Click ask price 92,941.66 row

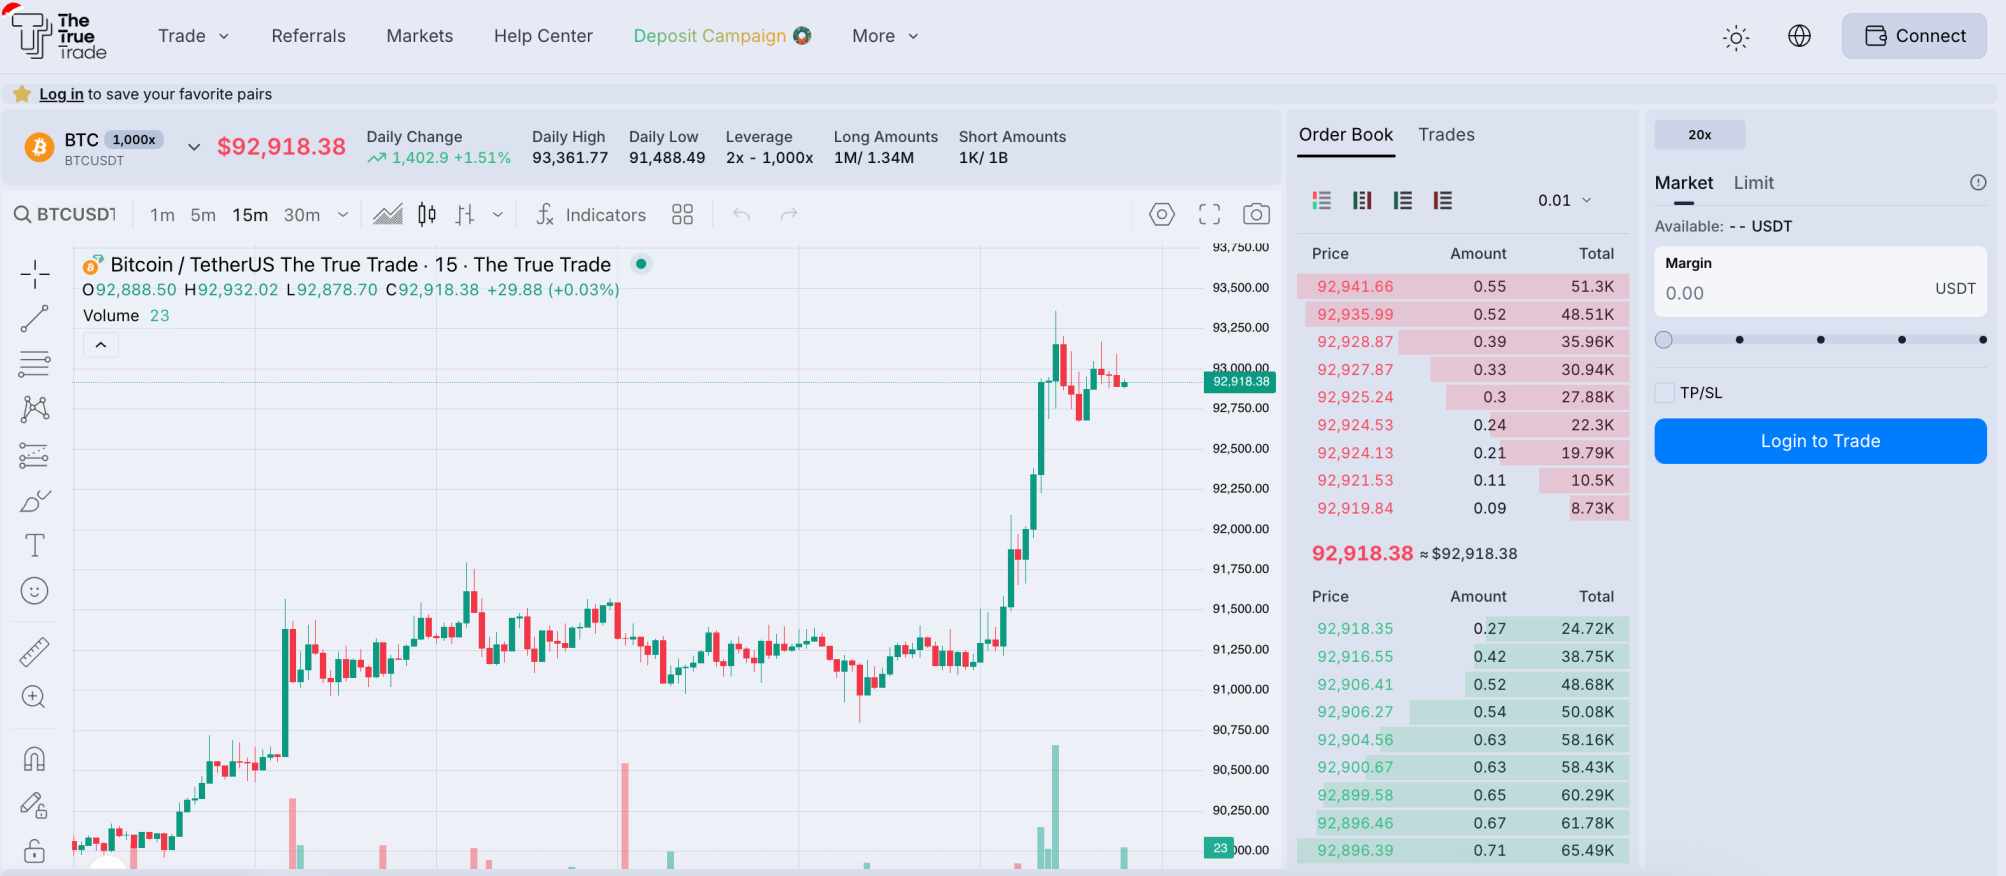(x=1463, y=286)
